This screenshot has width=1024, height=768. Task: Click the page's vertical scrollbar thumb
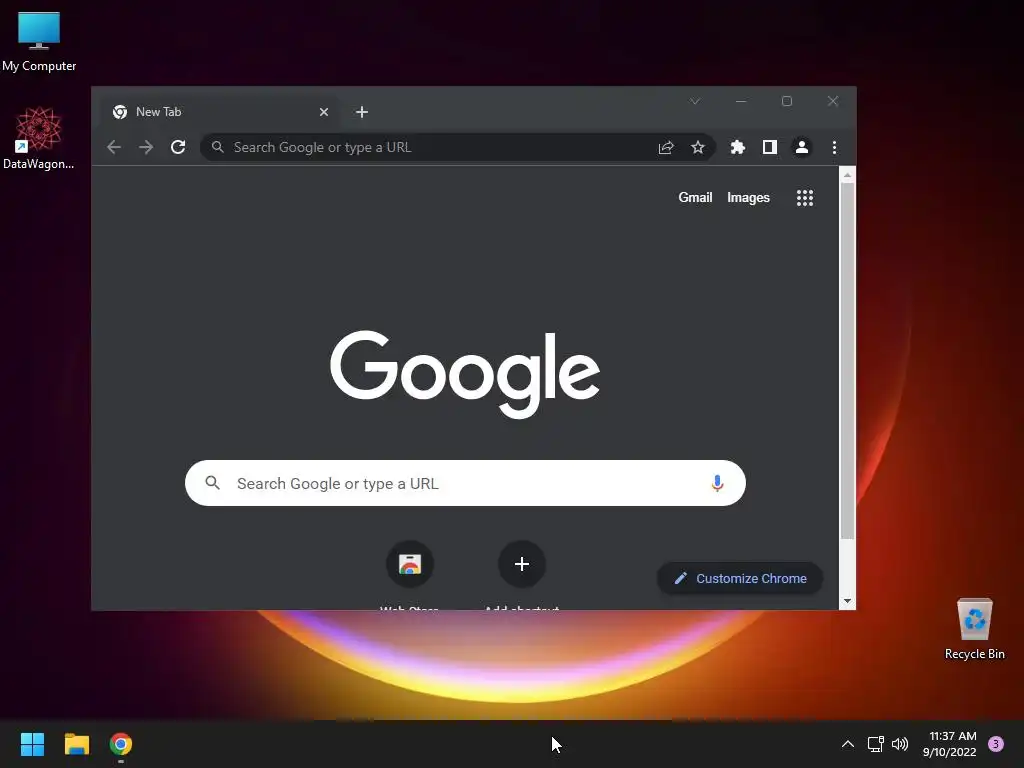847,361
